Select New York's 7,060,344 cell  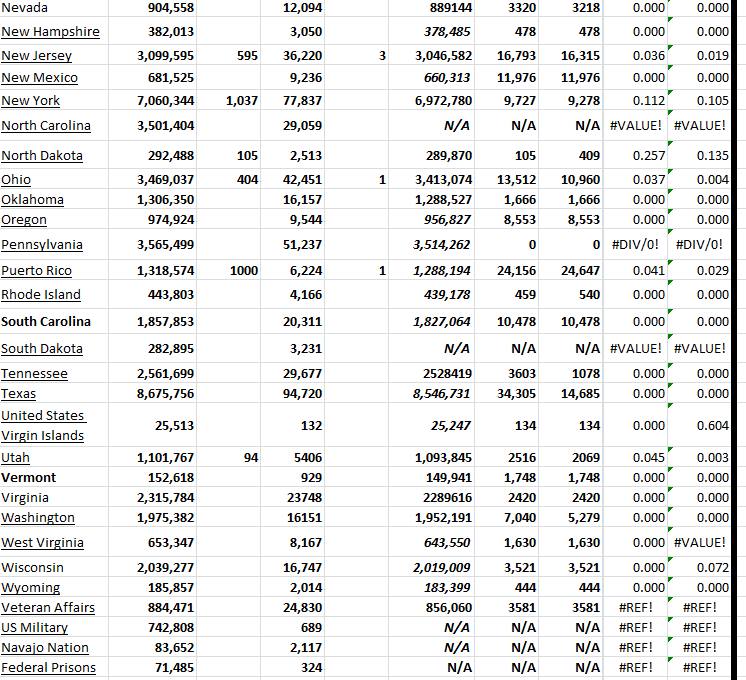point(165,101)
